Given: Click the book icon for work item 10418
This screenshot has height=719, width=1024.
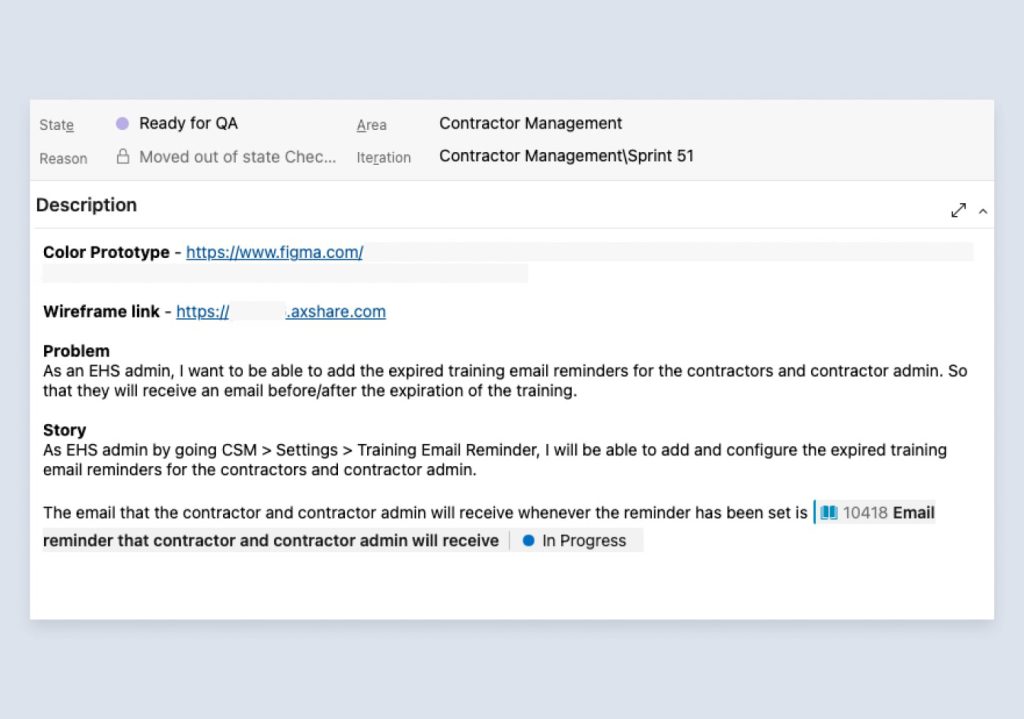Looking at the screenshot, I should click(828, 513).
